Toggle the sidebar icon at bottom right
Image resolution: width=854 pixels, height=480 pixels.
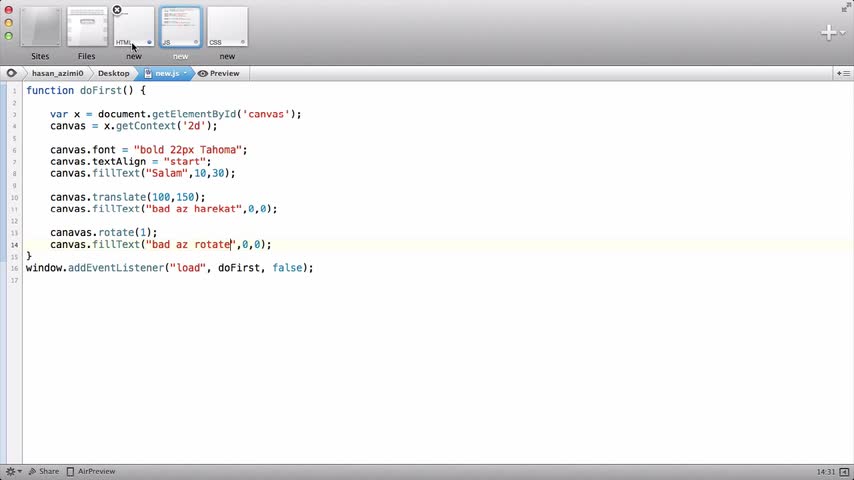coord(845,472)
